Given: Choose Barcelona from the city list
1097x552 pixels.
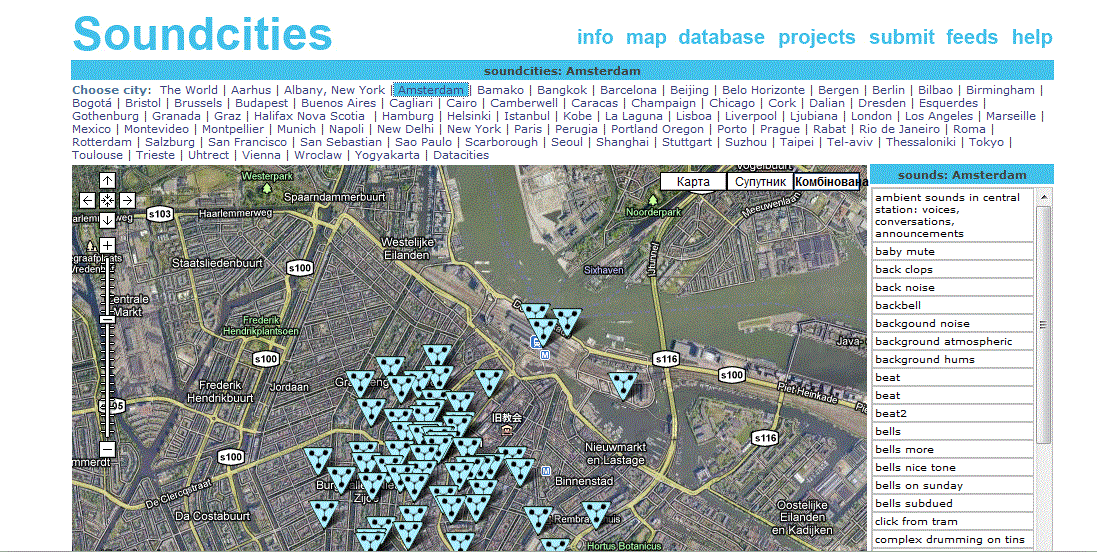Looking at the screenshot, I should coord(628,90).
